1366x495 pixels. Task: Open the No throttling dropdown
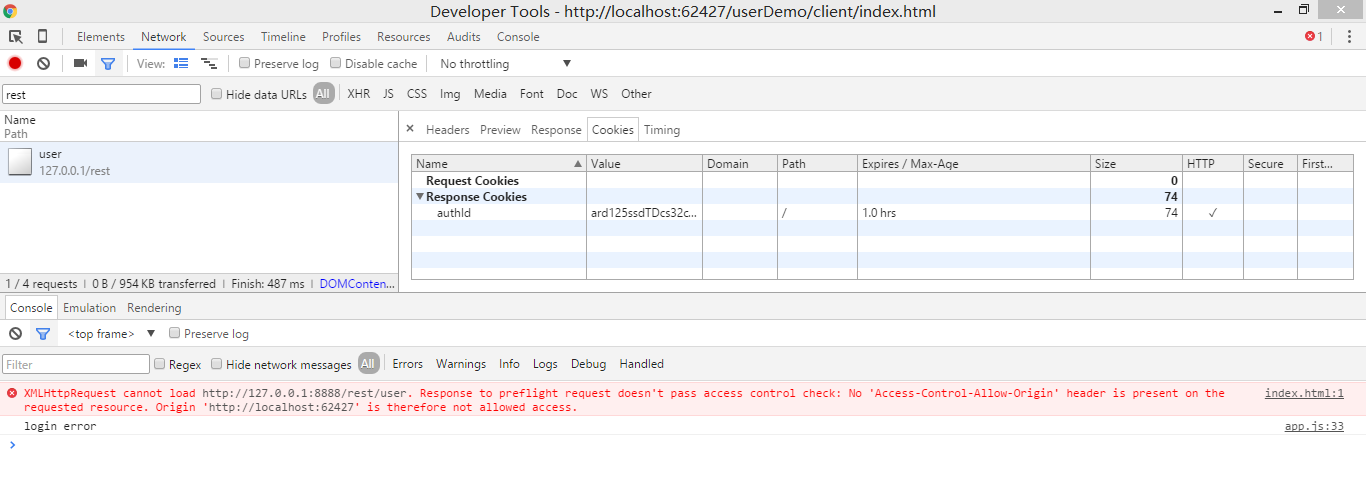coord(505,64)
